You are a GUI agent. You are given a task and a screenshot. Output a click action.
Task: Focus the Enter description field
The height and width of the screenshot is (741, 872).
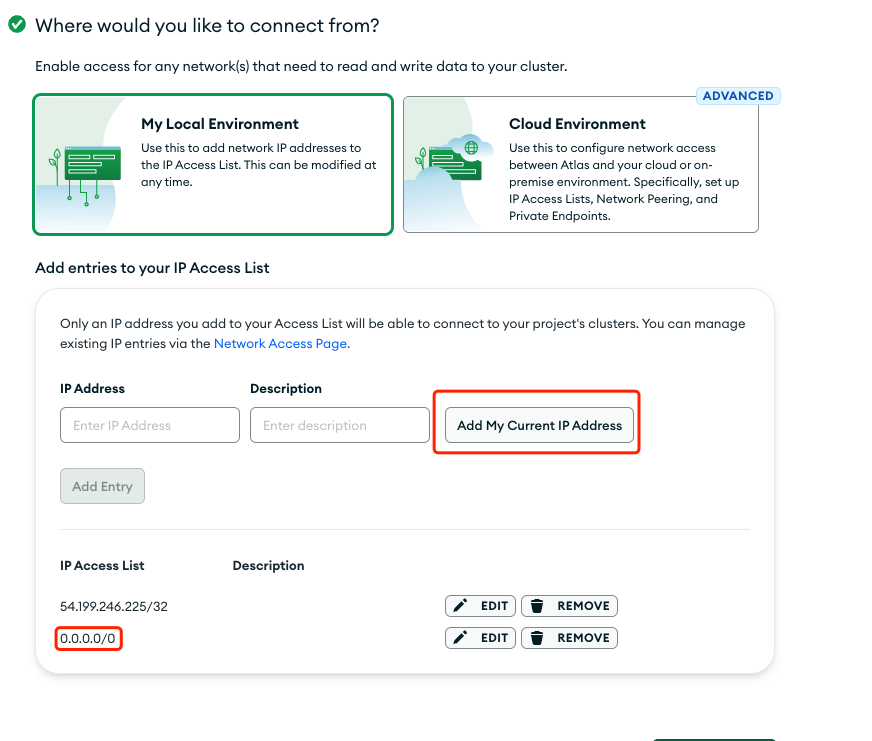(x=340, y=425)
